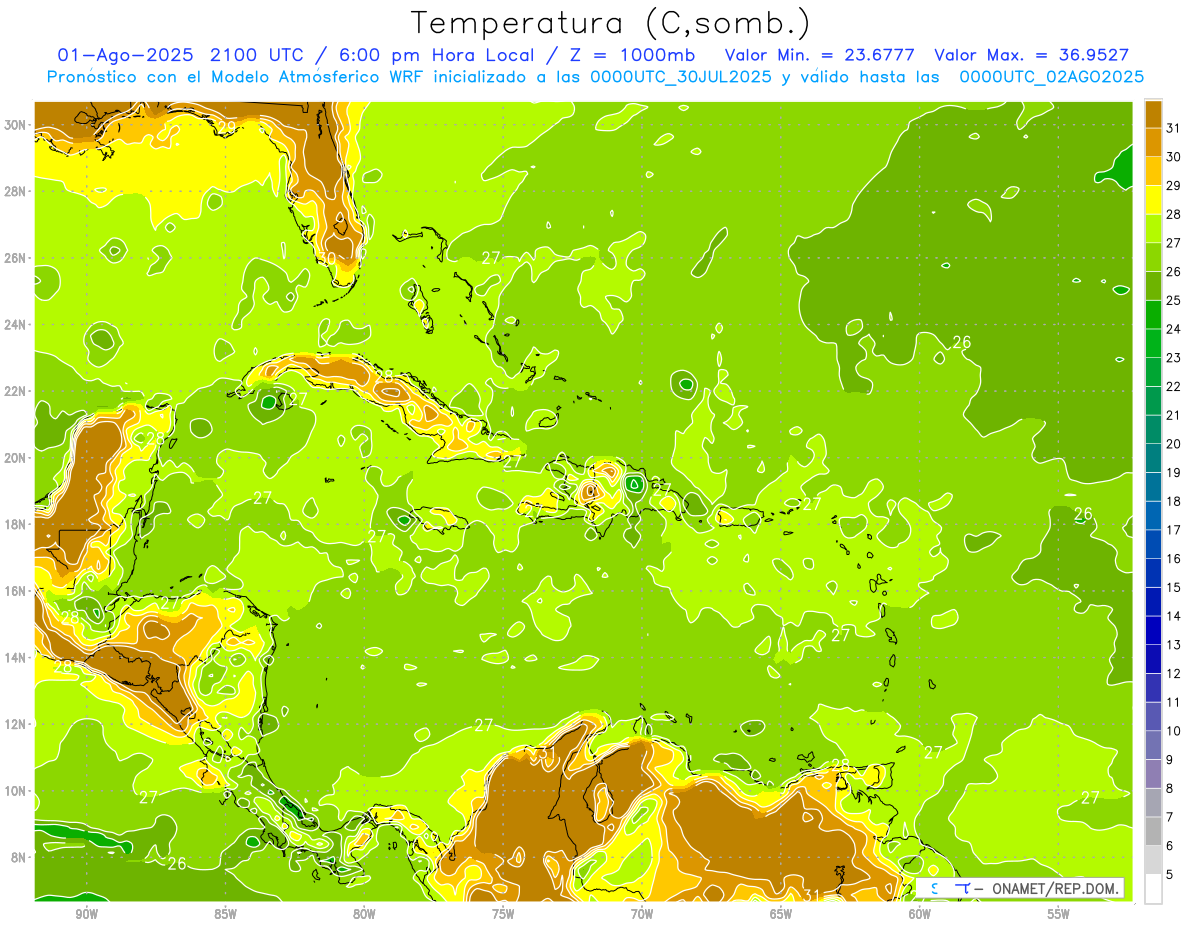1200x927 pixels.
Task: Click the legend scale value '23'
Action: pos(1175,357)
